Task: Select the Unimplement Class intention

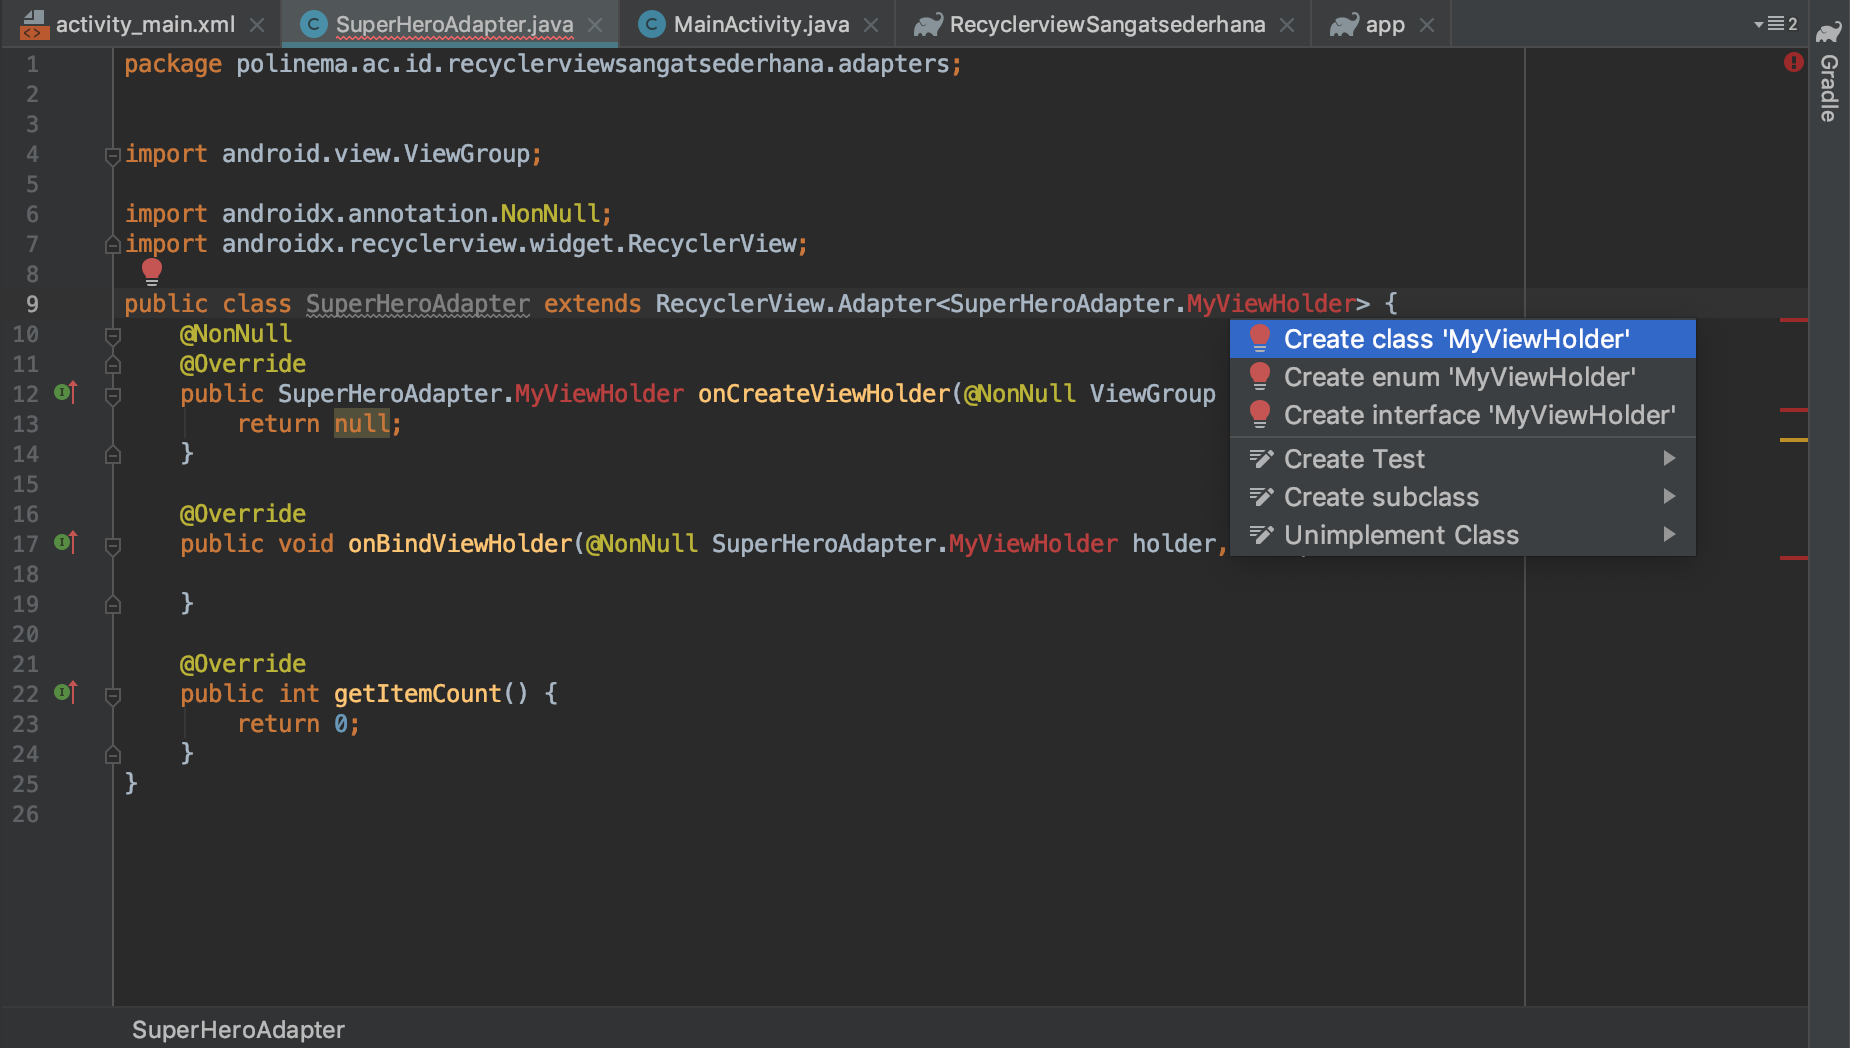Action: (1462, 535)
